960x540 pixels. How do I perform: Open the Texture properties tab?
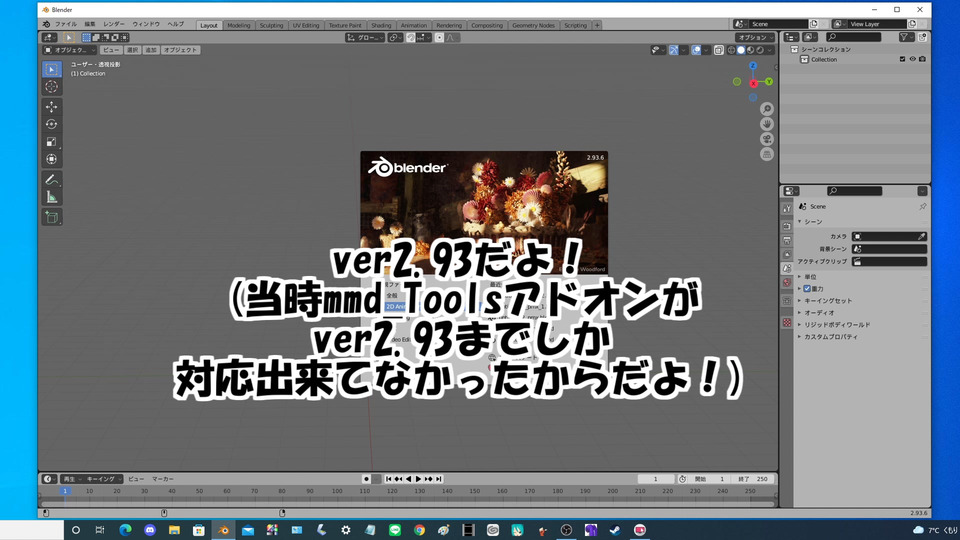point(787,323)
